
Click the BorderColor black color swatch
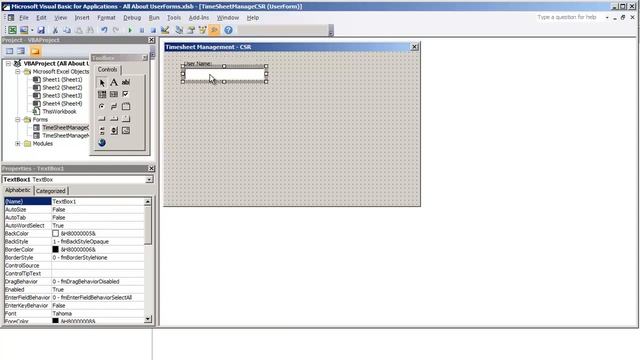point(56,249)
